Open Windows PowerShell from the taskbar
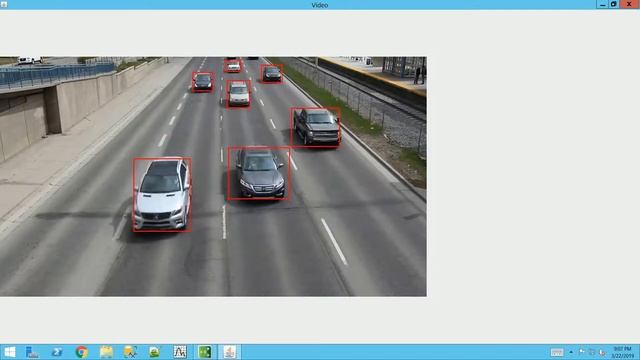640x360 pixels. tap(57, 352)
